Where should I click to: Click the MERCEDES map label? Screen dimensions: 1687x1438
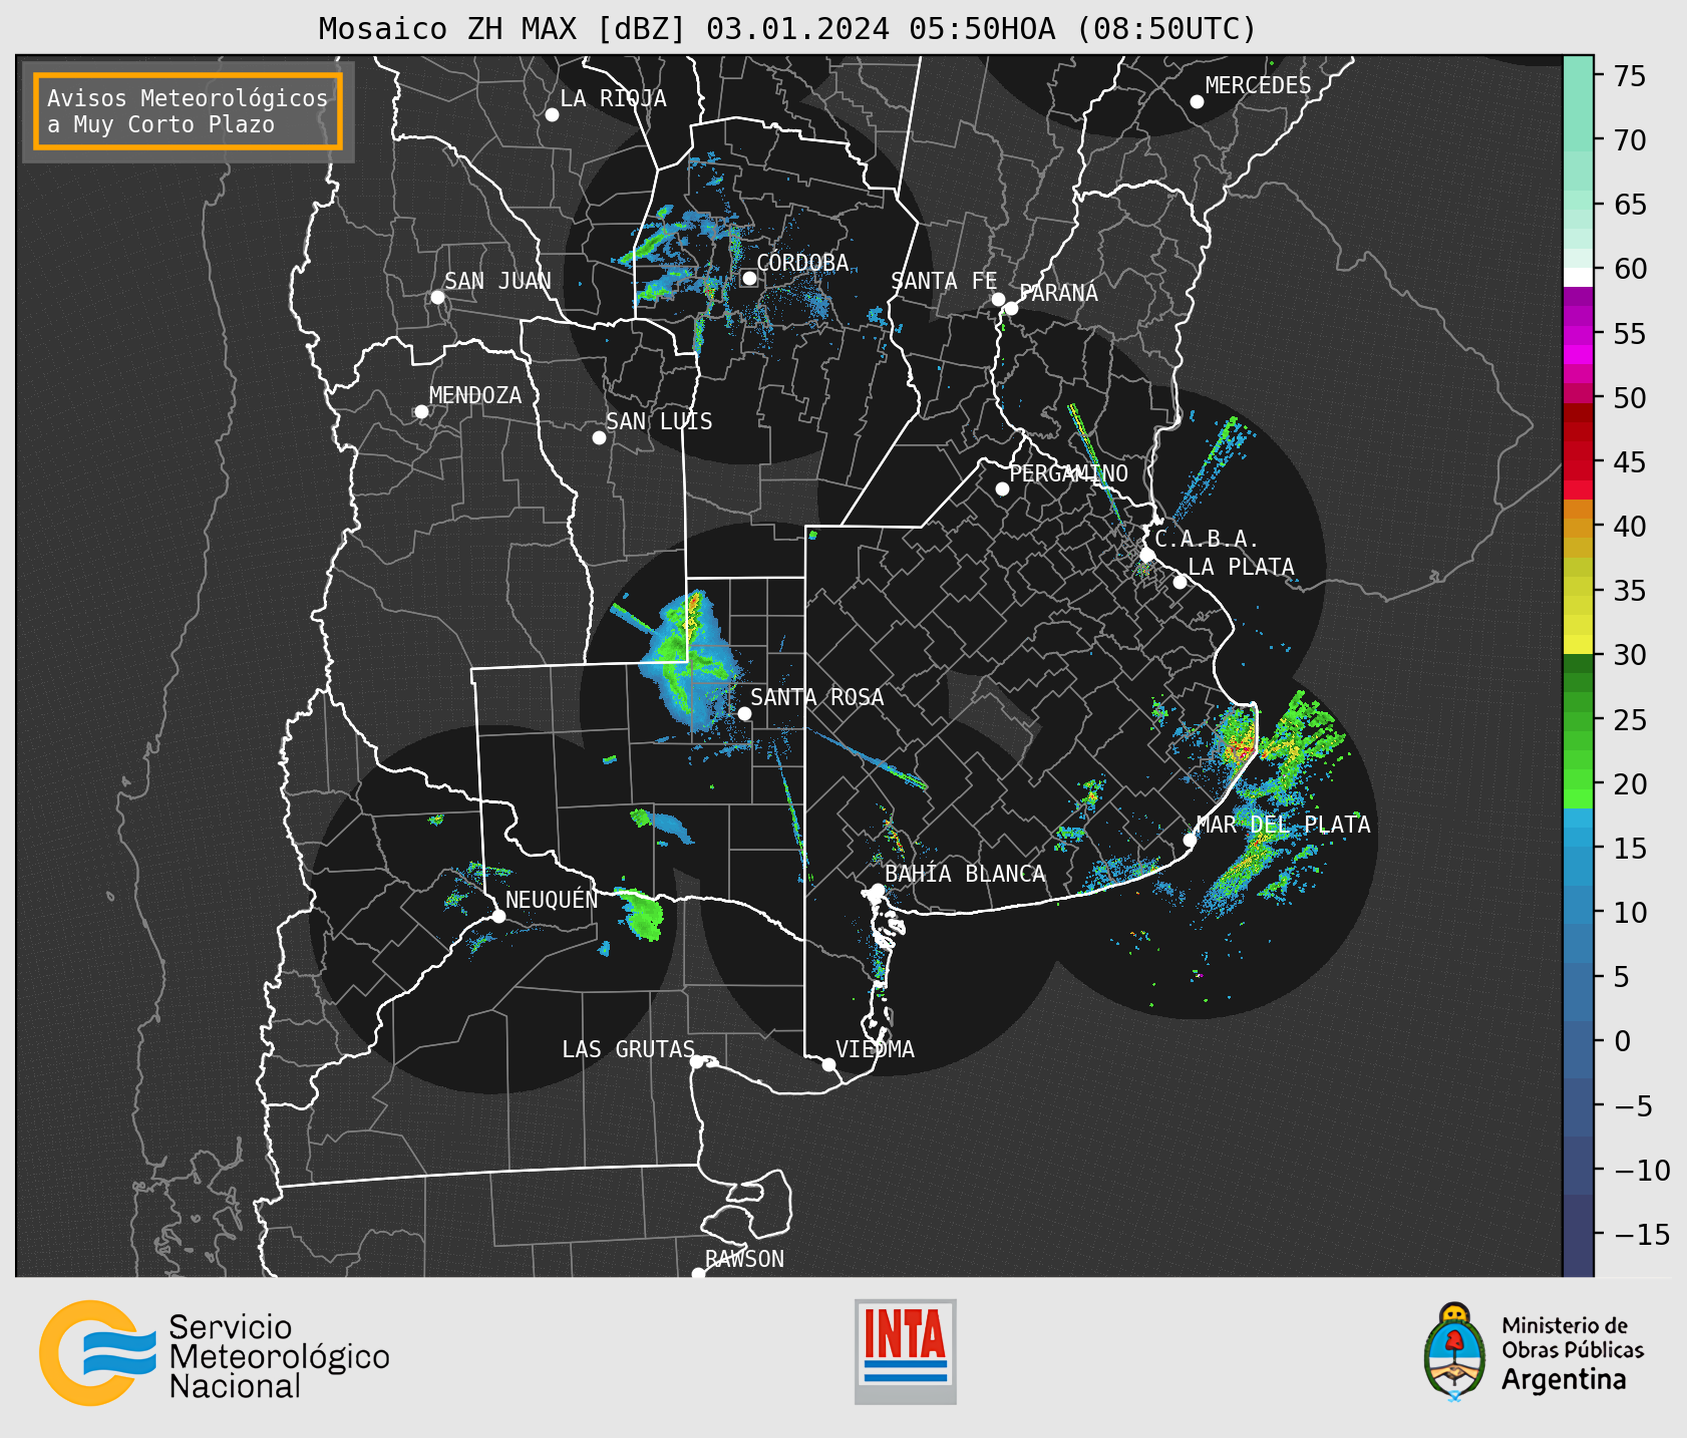pos(1258,86)
